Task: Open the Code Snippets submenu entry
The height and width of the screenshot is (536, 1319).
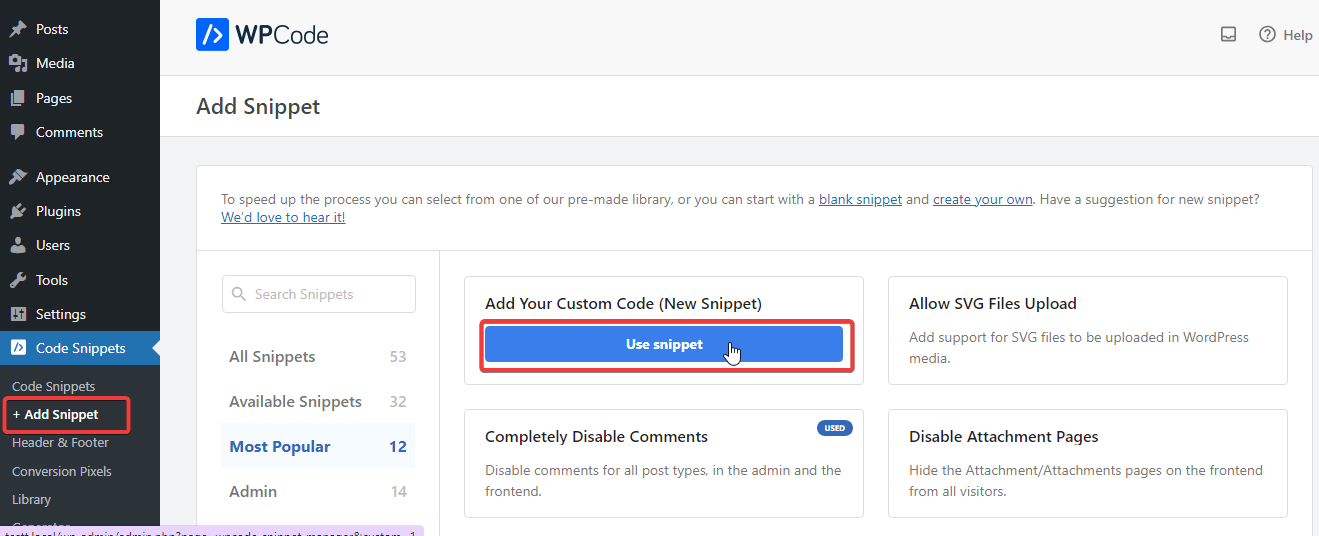Action: [54, 386]
